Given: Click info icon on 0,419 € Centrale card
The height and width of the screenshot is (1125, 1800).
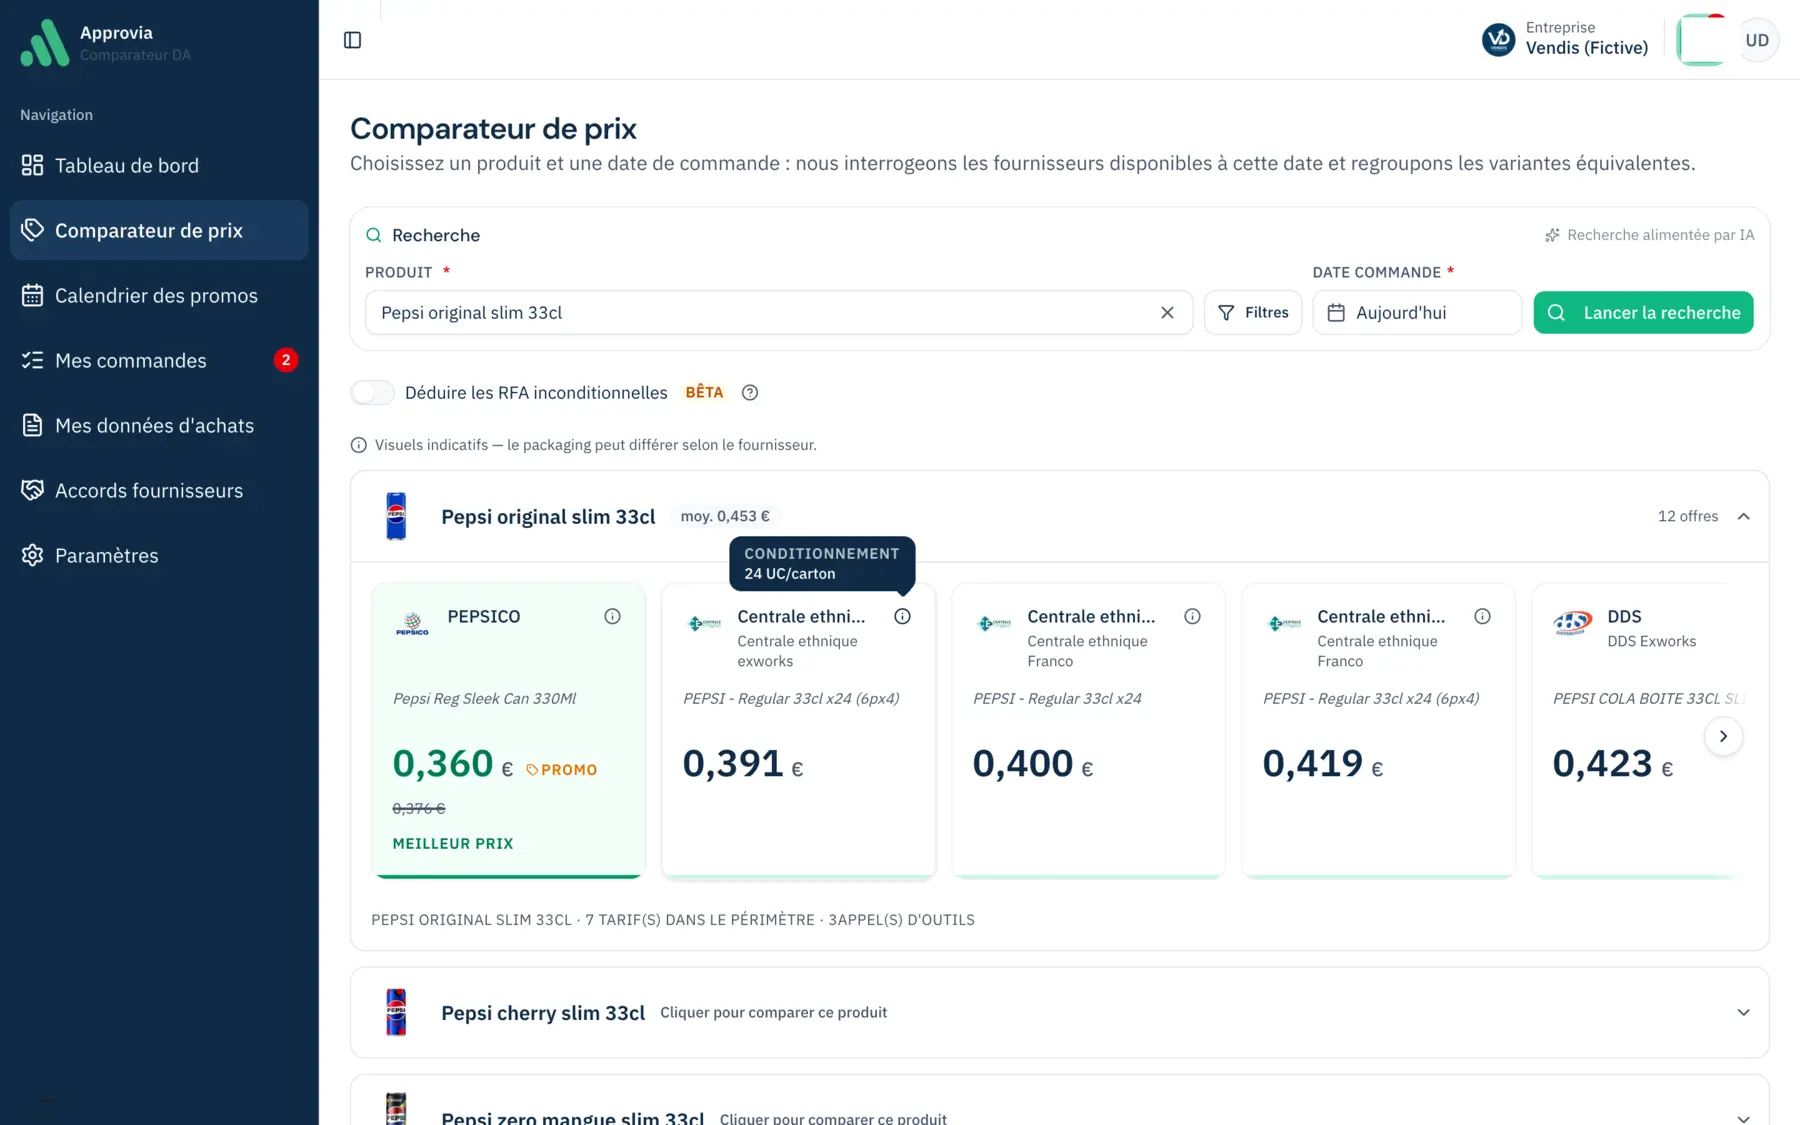Looking at the screenshot, I should (1482, 617).
